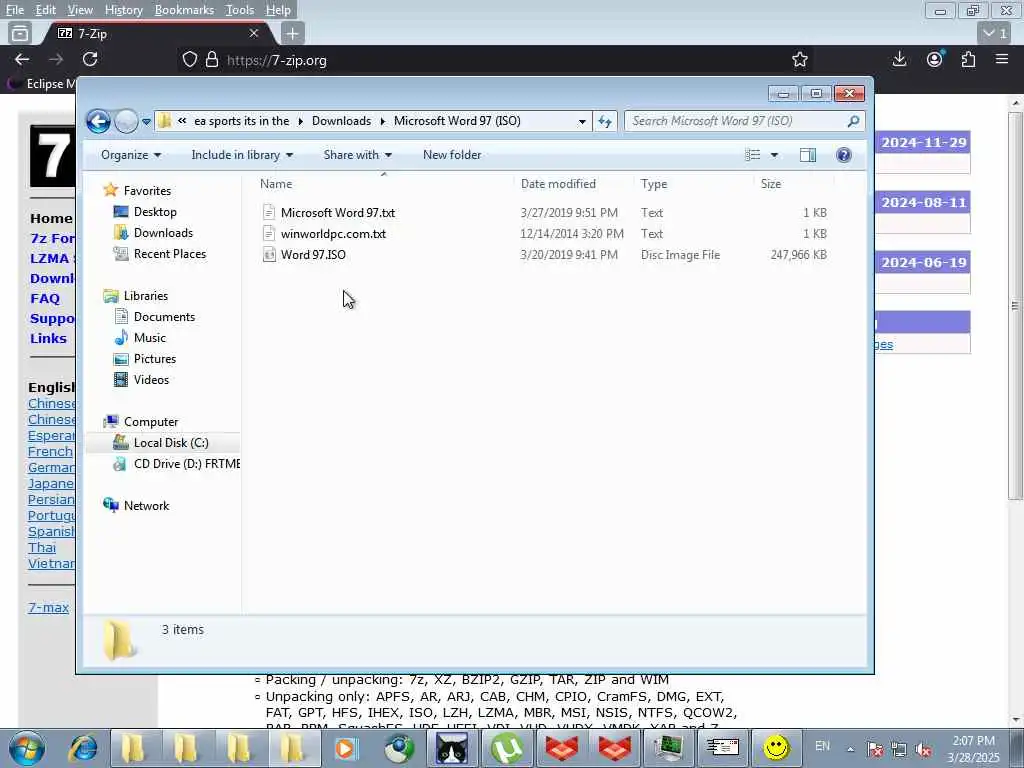The height and width of the screenshot is (768, 1024).
Task: Click the search magnifier icon in Explorer
Action: tap(853, 121)
